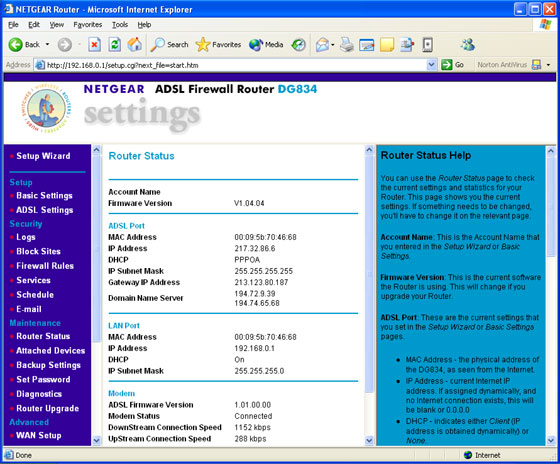Click sidebar menu scroll up arrow
This screenshot has height=464, width=560.
[96, 150]
